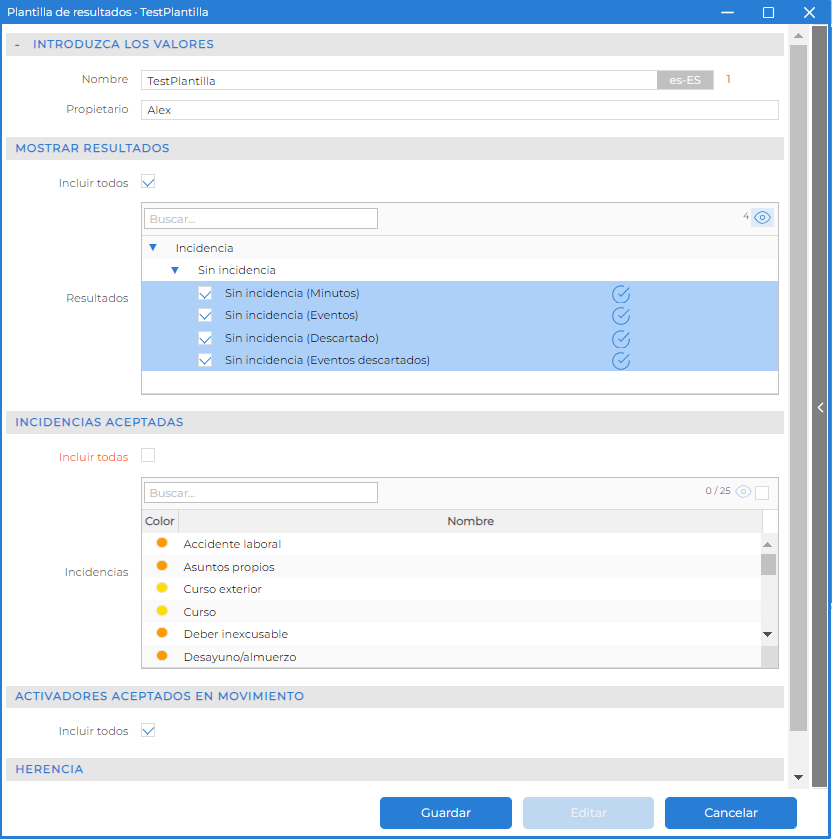
Task: Expand the side panel with left chevron
Action: click(820, 408)
